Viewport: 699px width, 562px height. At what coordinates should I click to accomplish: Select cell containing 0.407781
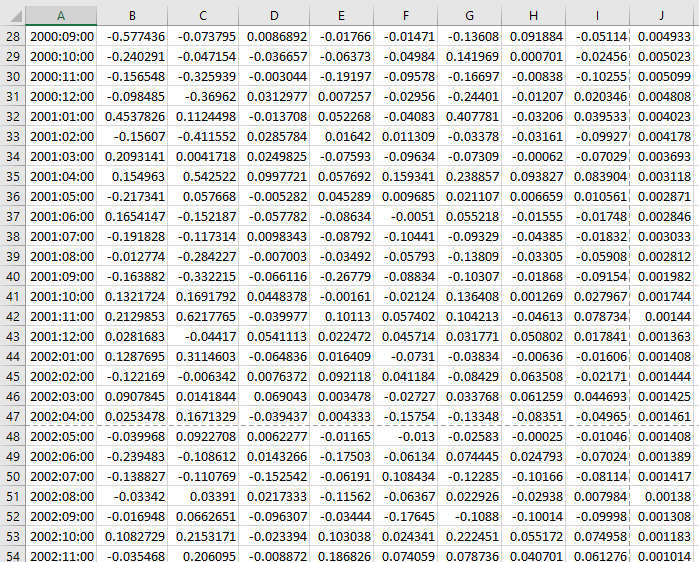tap(469, 116)
